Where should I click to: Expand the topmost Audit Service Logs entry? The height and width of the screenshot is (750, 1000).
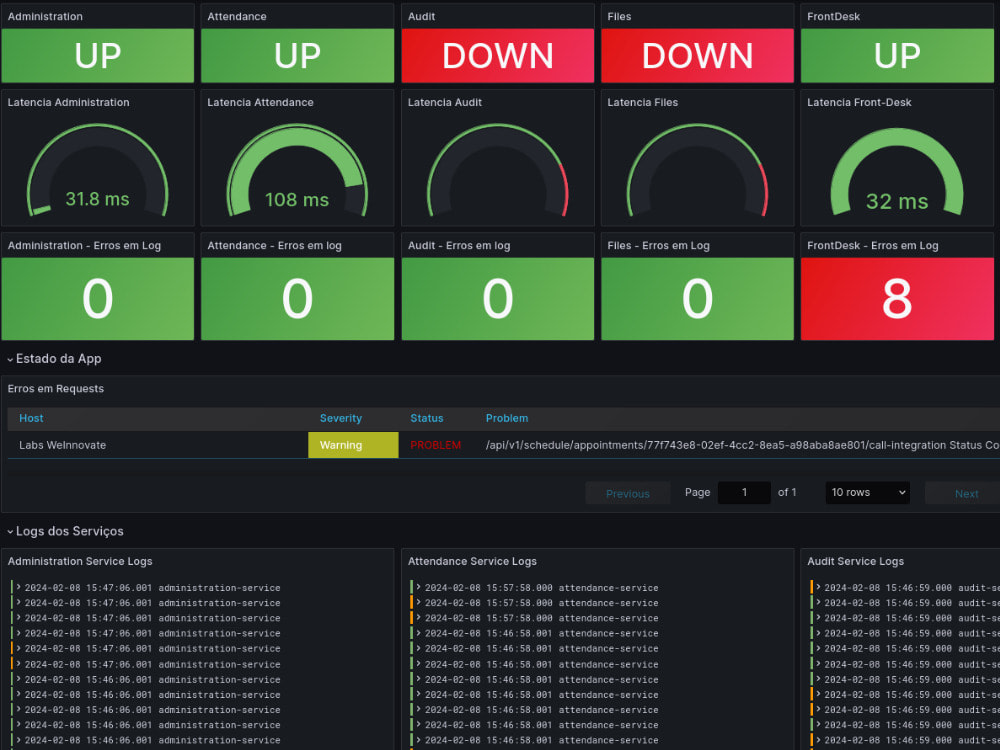coord(818,587)
